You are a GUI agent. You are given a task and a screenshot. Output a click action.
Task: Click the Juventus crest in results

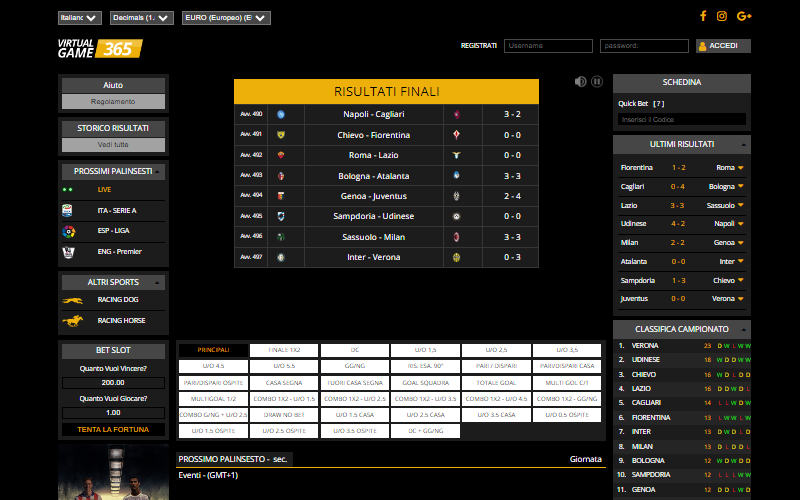point(457,196)
